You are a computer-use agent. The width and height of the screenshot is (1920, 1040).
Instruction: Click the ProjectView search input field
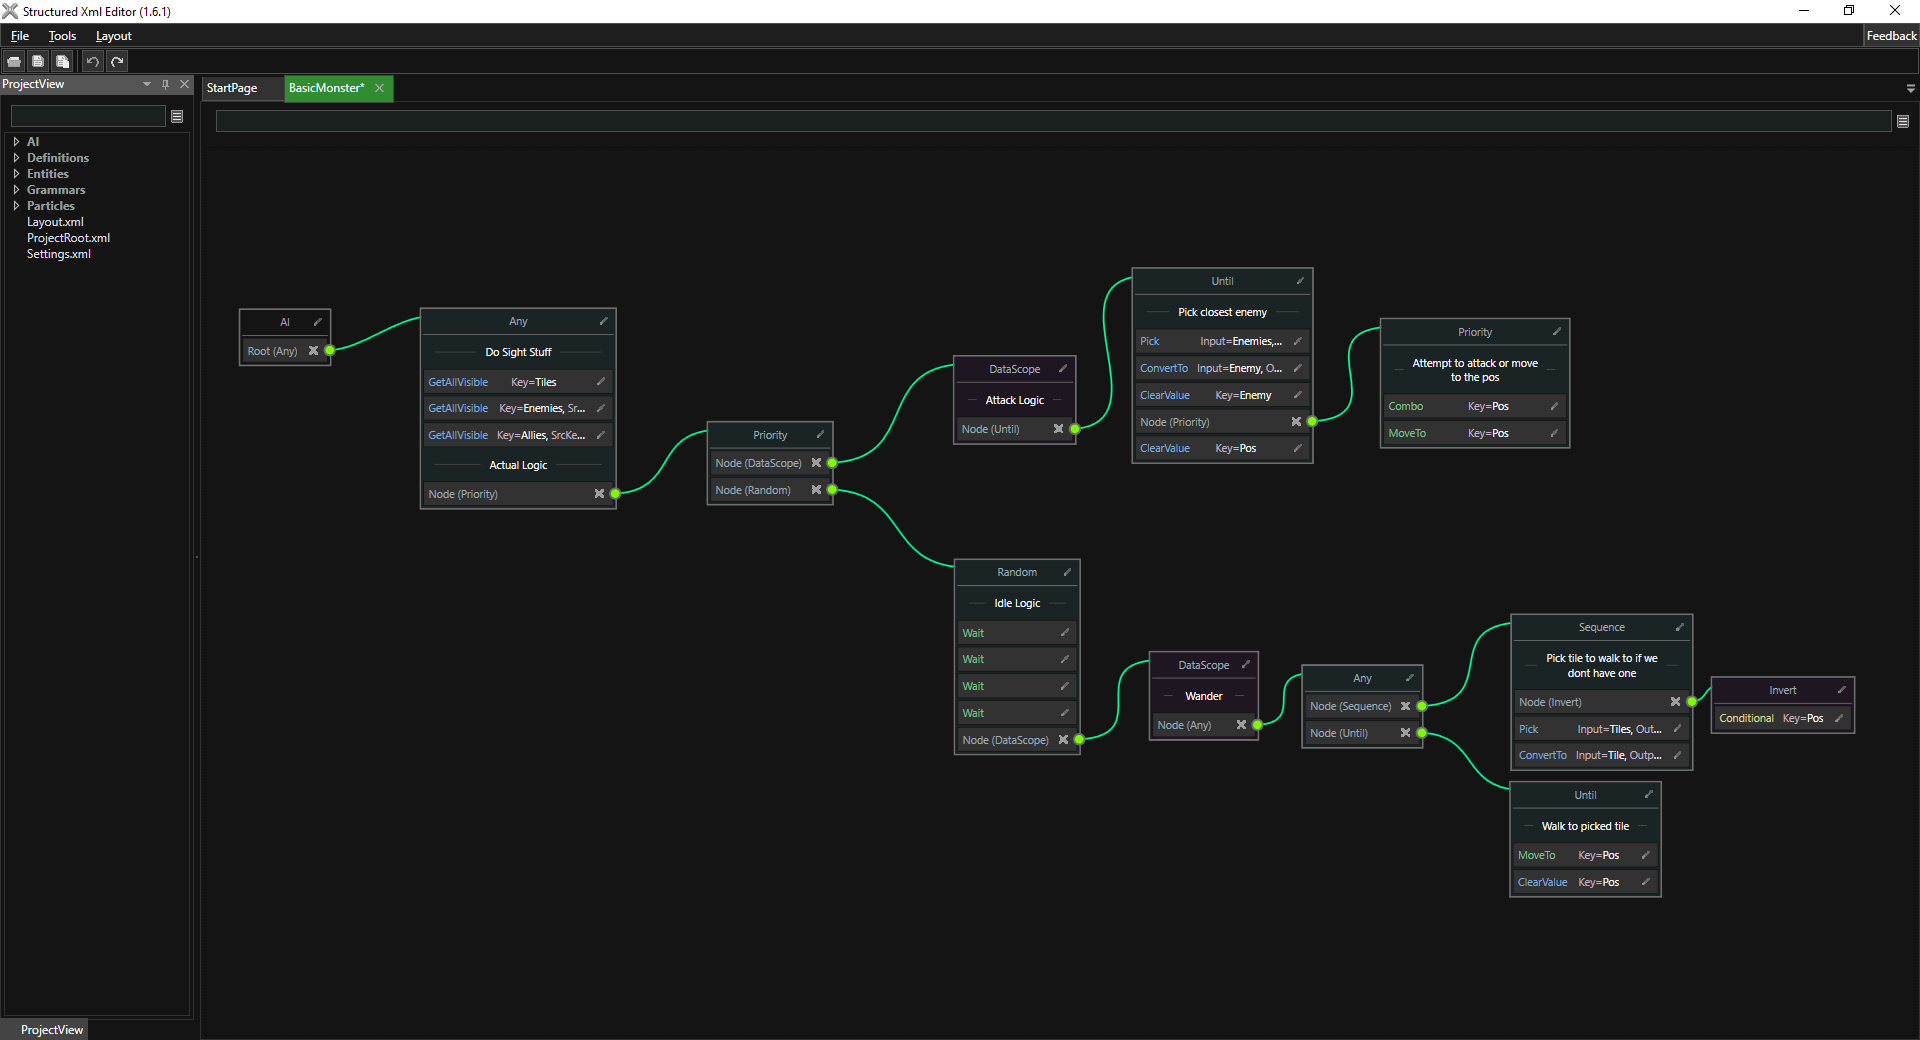(x=88, y=117)
